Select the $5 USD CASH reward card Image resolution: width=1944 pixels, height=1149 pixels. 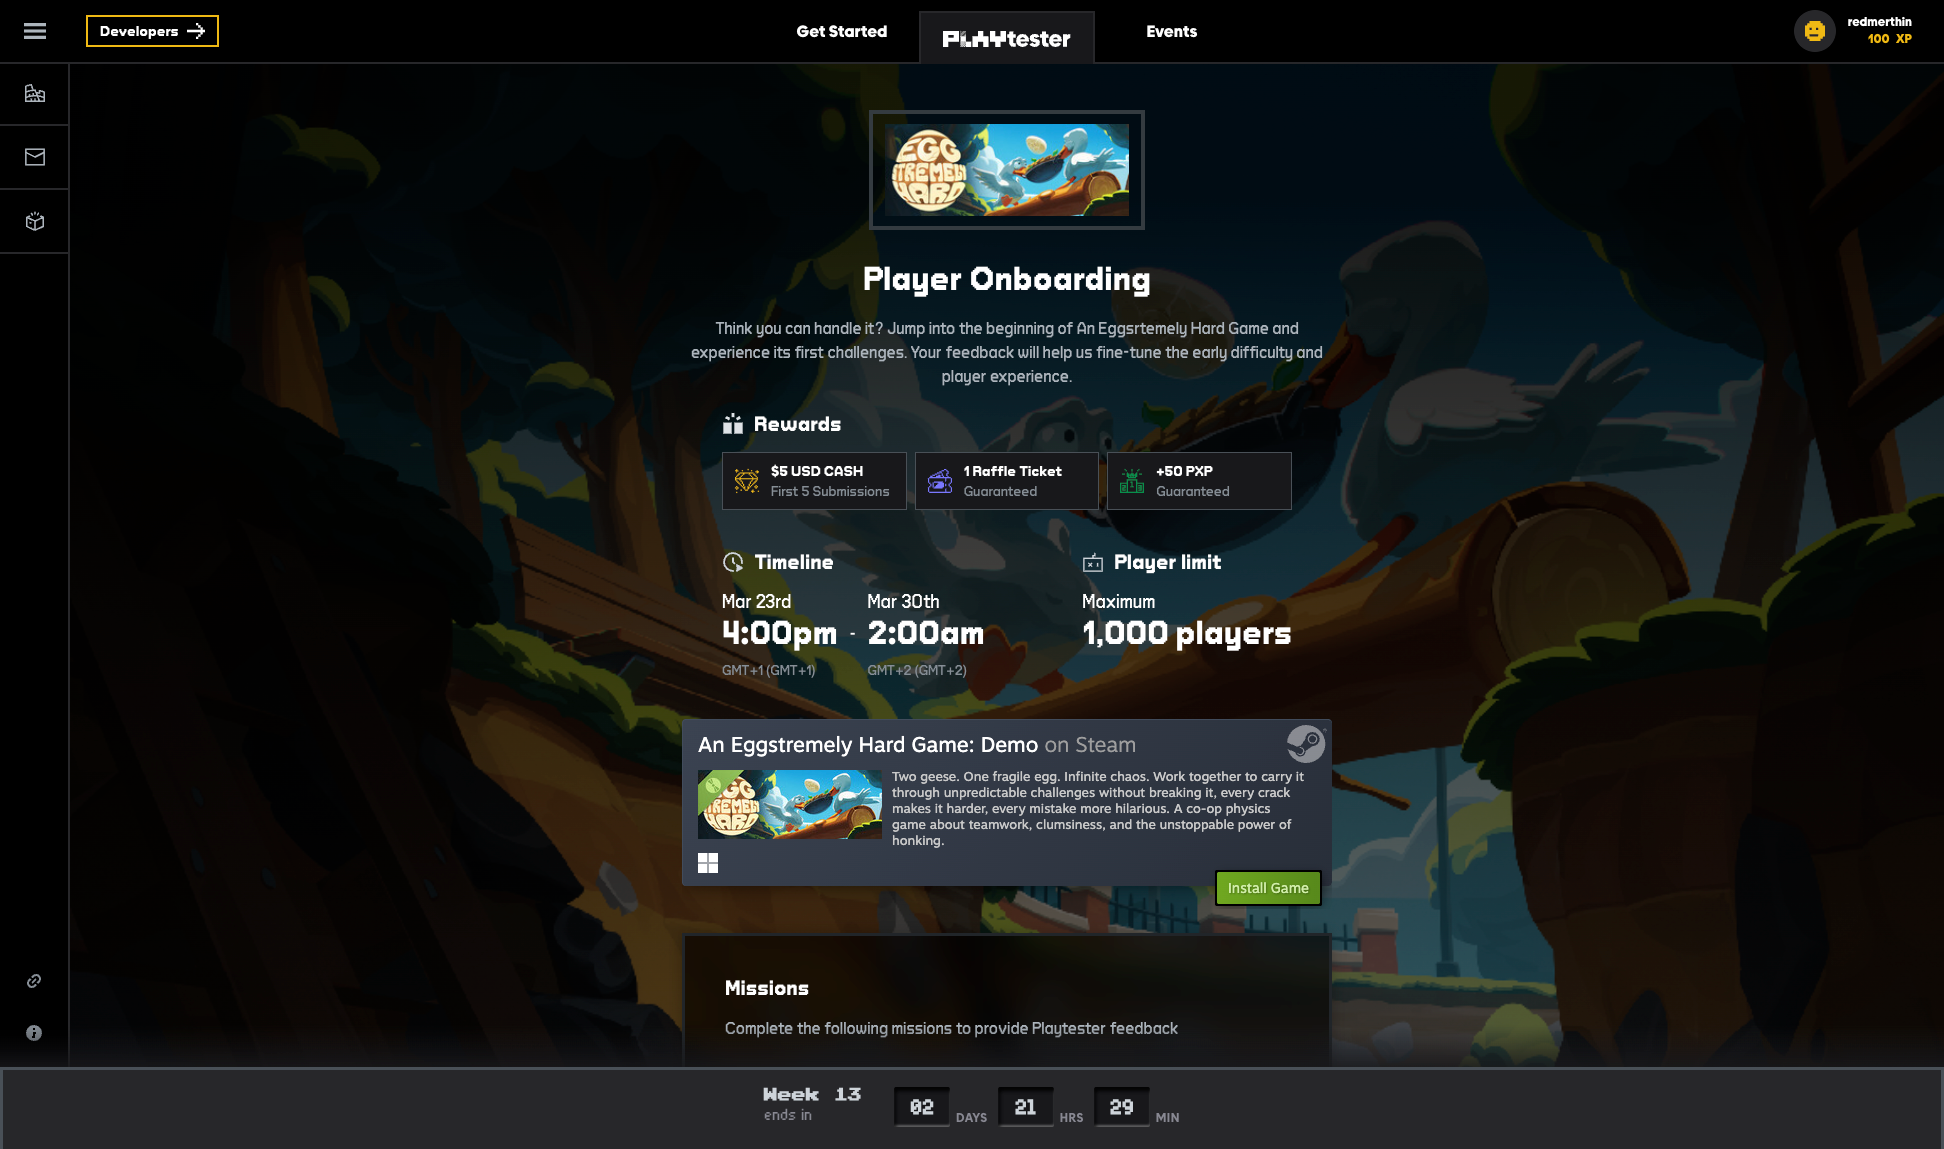click(x=814, y=480)
